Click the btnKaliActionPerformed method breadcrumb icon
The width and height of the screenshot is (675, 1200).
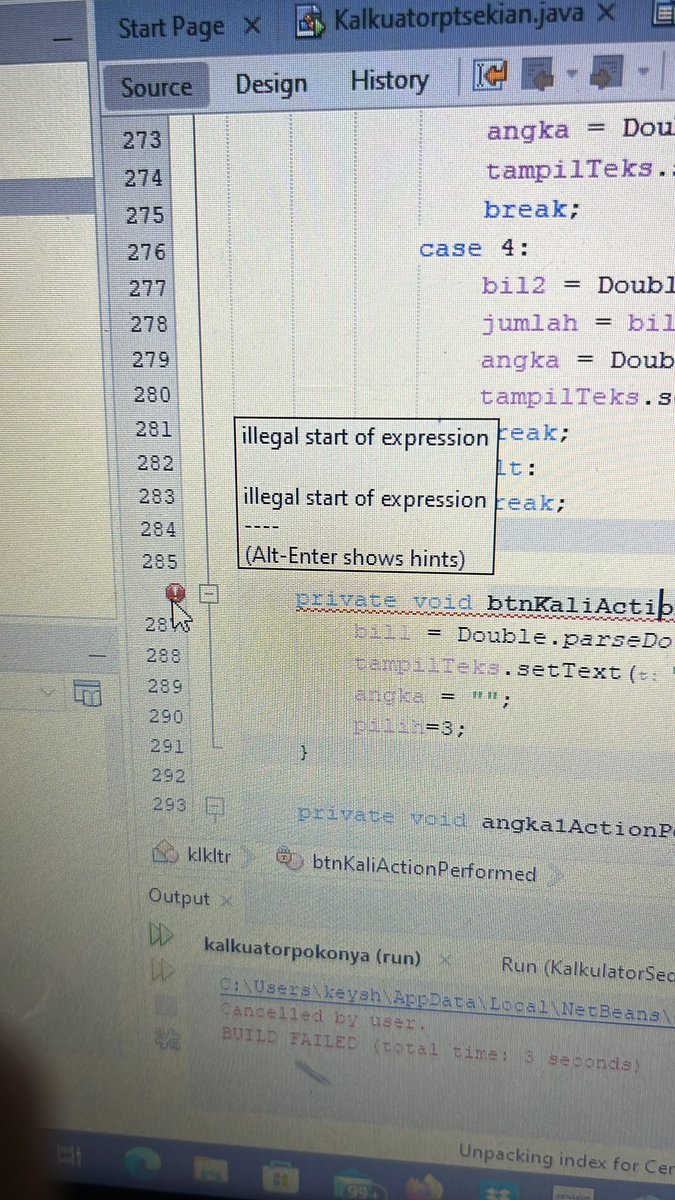pos(289,859)
